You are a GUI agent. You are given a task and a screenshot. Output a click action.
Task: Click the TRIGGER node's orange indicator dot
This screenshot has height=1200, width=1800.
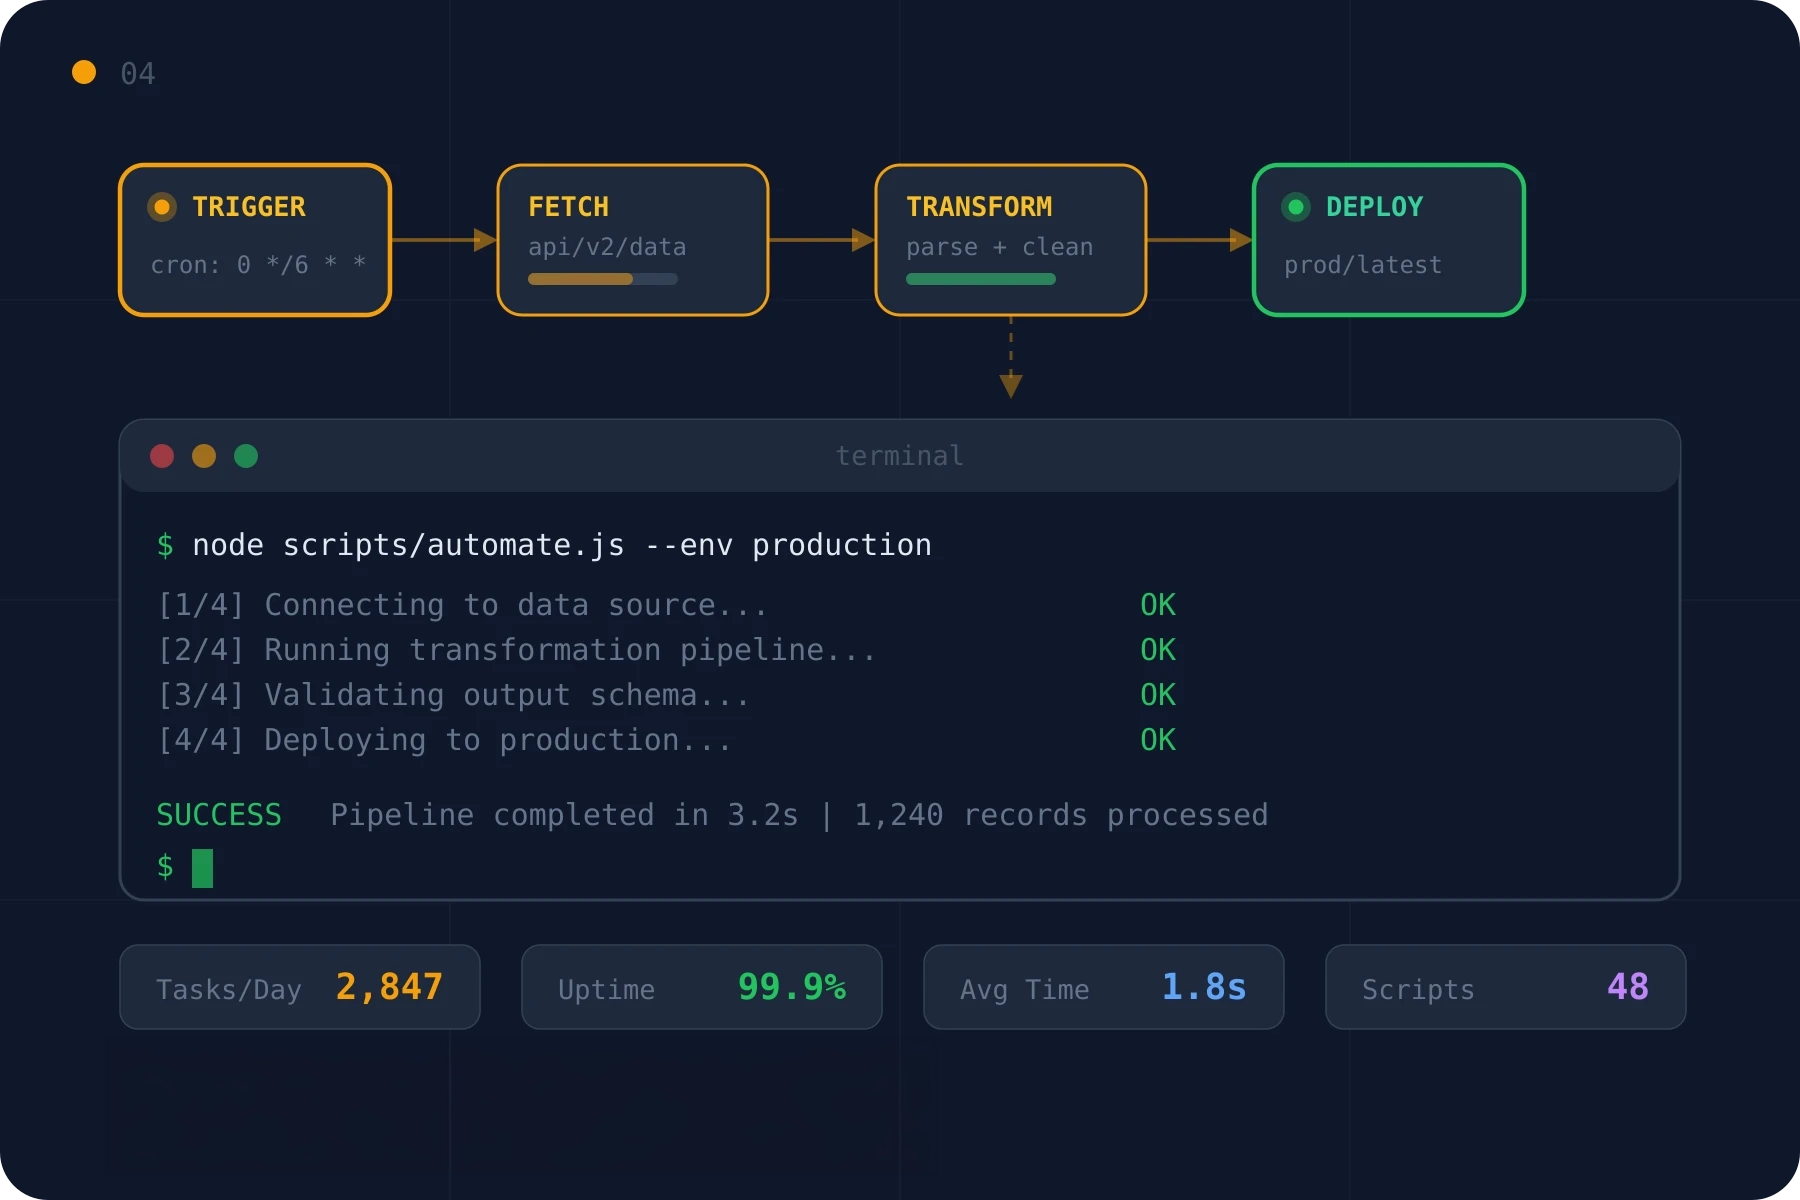[x=162, y=207]
